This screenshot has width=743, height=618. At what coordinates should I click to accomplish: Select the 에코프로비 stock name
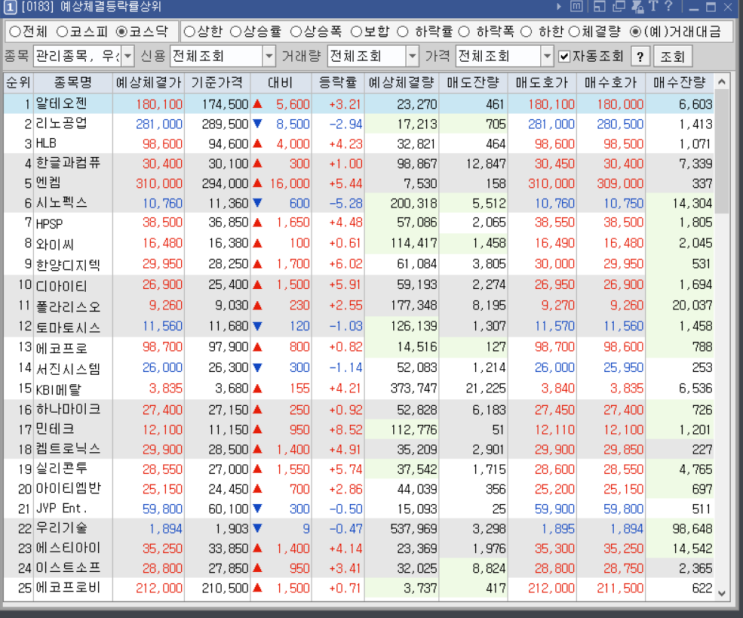68,588
